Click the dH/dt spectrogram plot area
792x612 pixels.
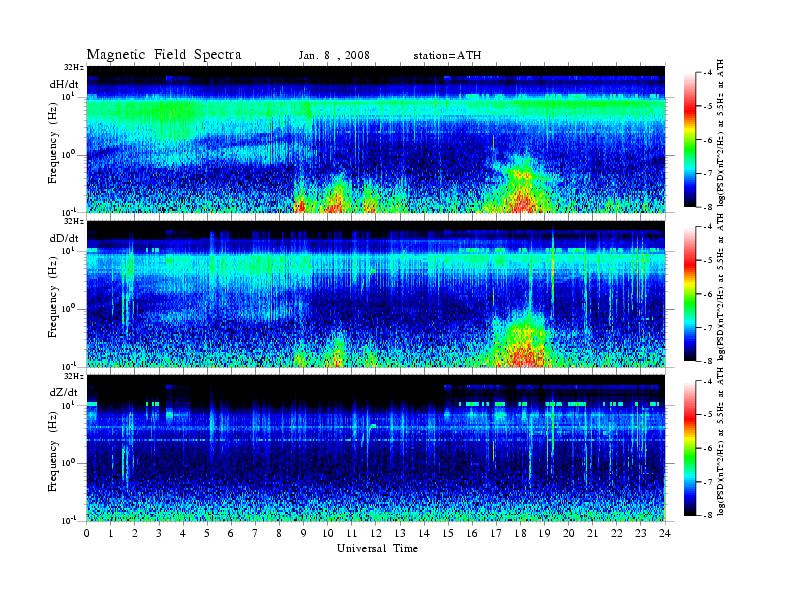click(x=376, y=139)
